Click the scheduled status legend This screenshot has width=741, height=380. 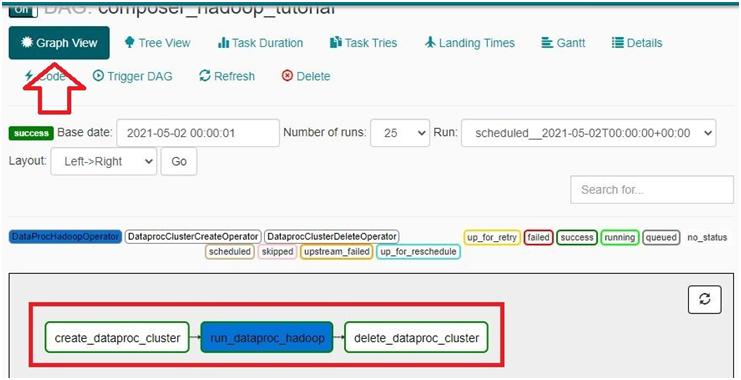coord(230,251)
